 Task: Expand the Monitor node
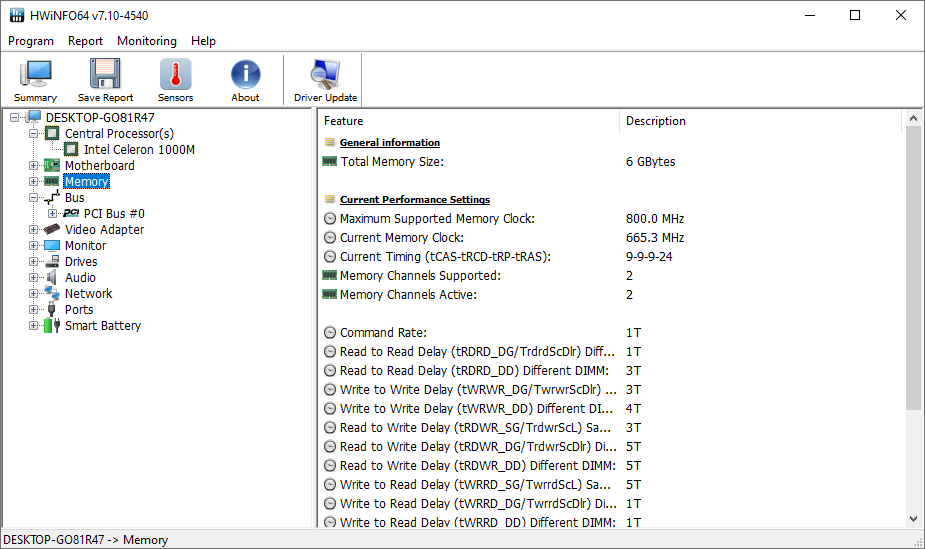coord(34,245)
